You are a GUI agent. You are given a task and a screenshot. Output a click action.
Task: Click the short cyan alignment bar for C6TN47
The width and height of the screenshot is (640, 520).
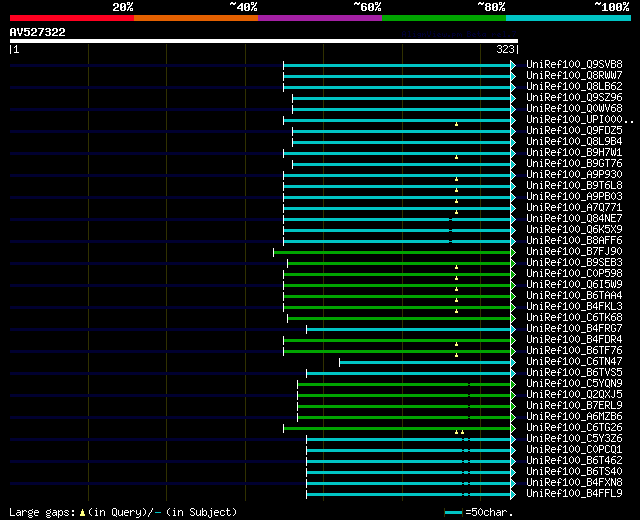(425, 363)
